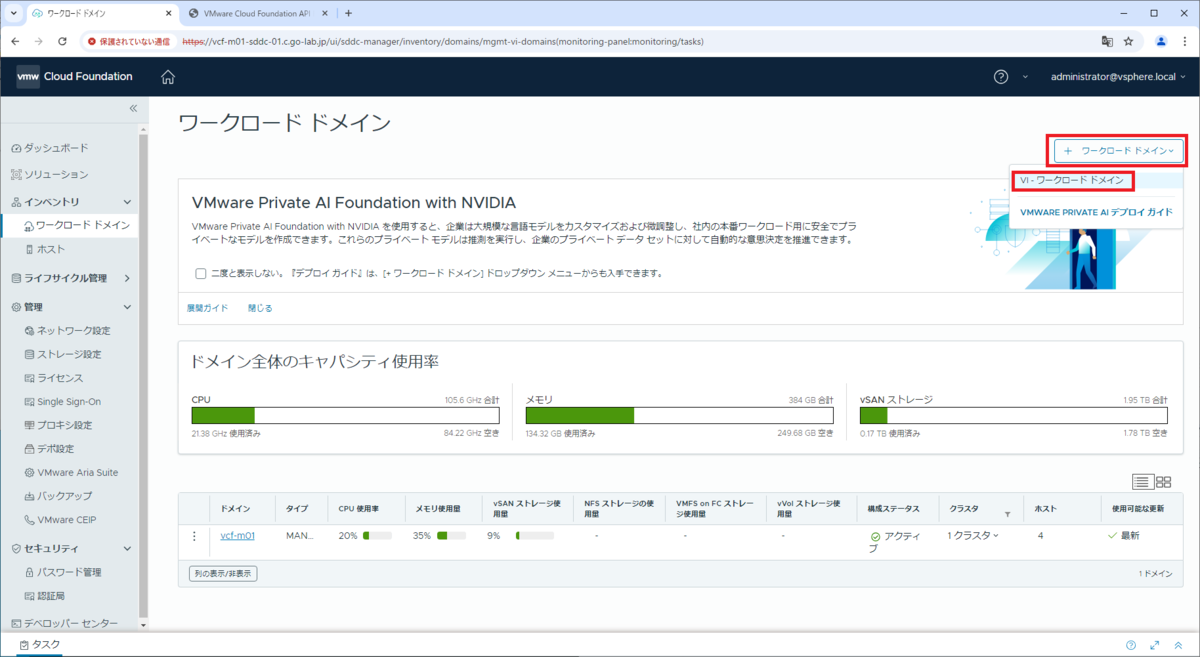1200x657 pixels.
Task: Click the メモリ capacity usage bar
Action: [x=679, y=415]
